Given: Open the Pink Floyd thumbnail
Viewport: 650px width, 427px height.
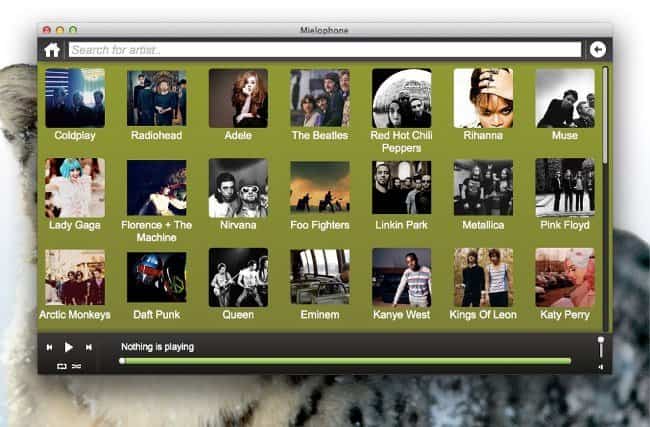Looking at the screenshot, I should (x=565, y=188).
